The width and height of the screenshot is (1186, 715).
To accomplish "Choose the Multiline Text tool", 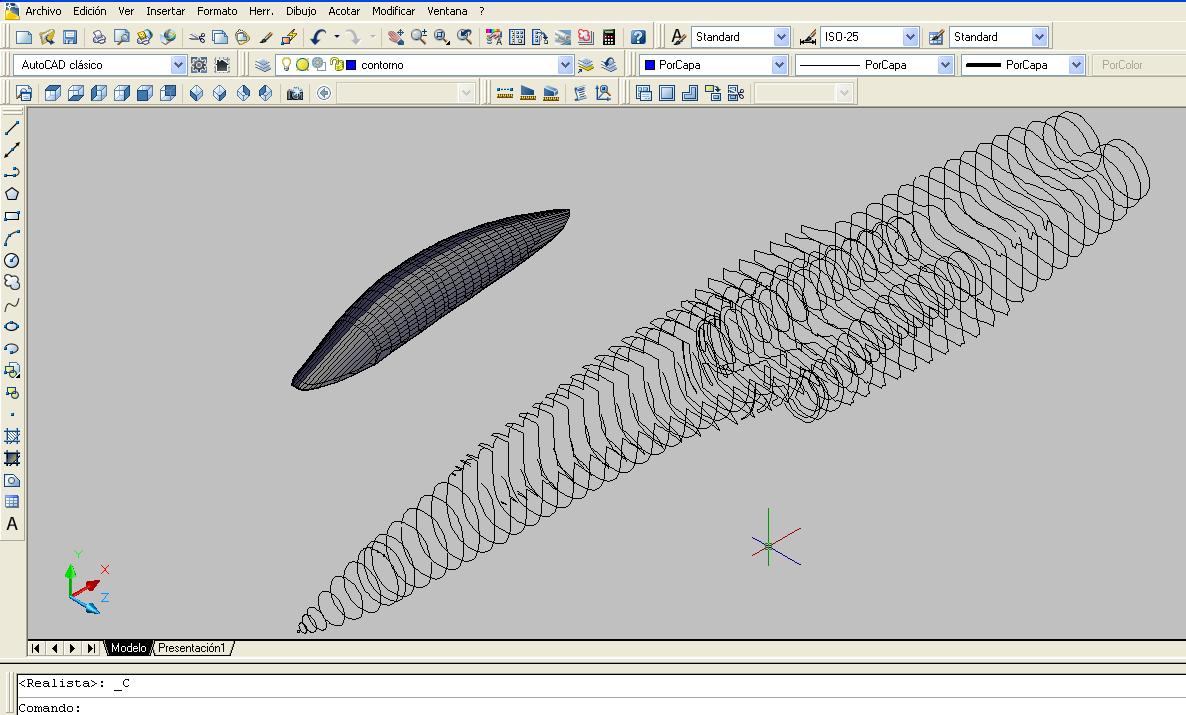I will click(x=12, y=524).
